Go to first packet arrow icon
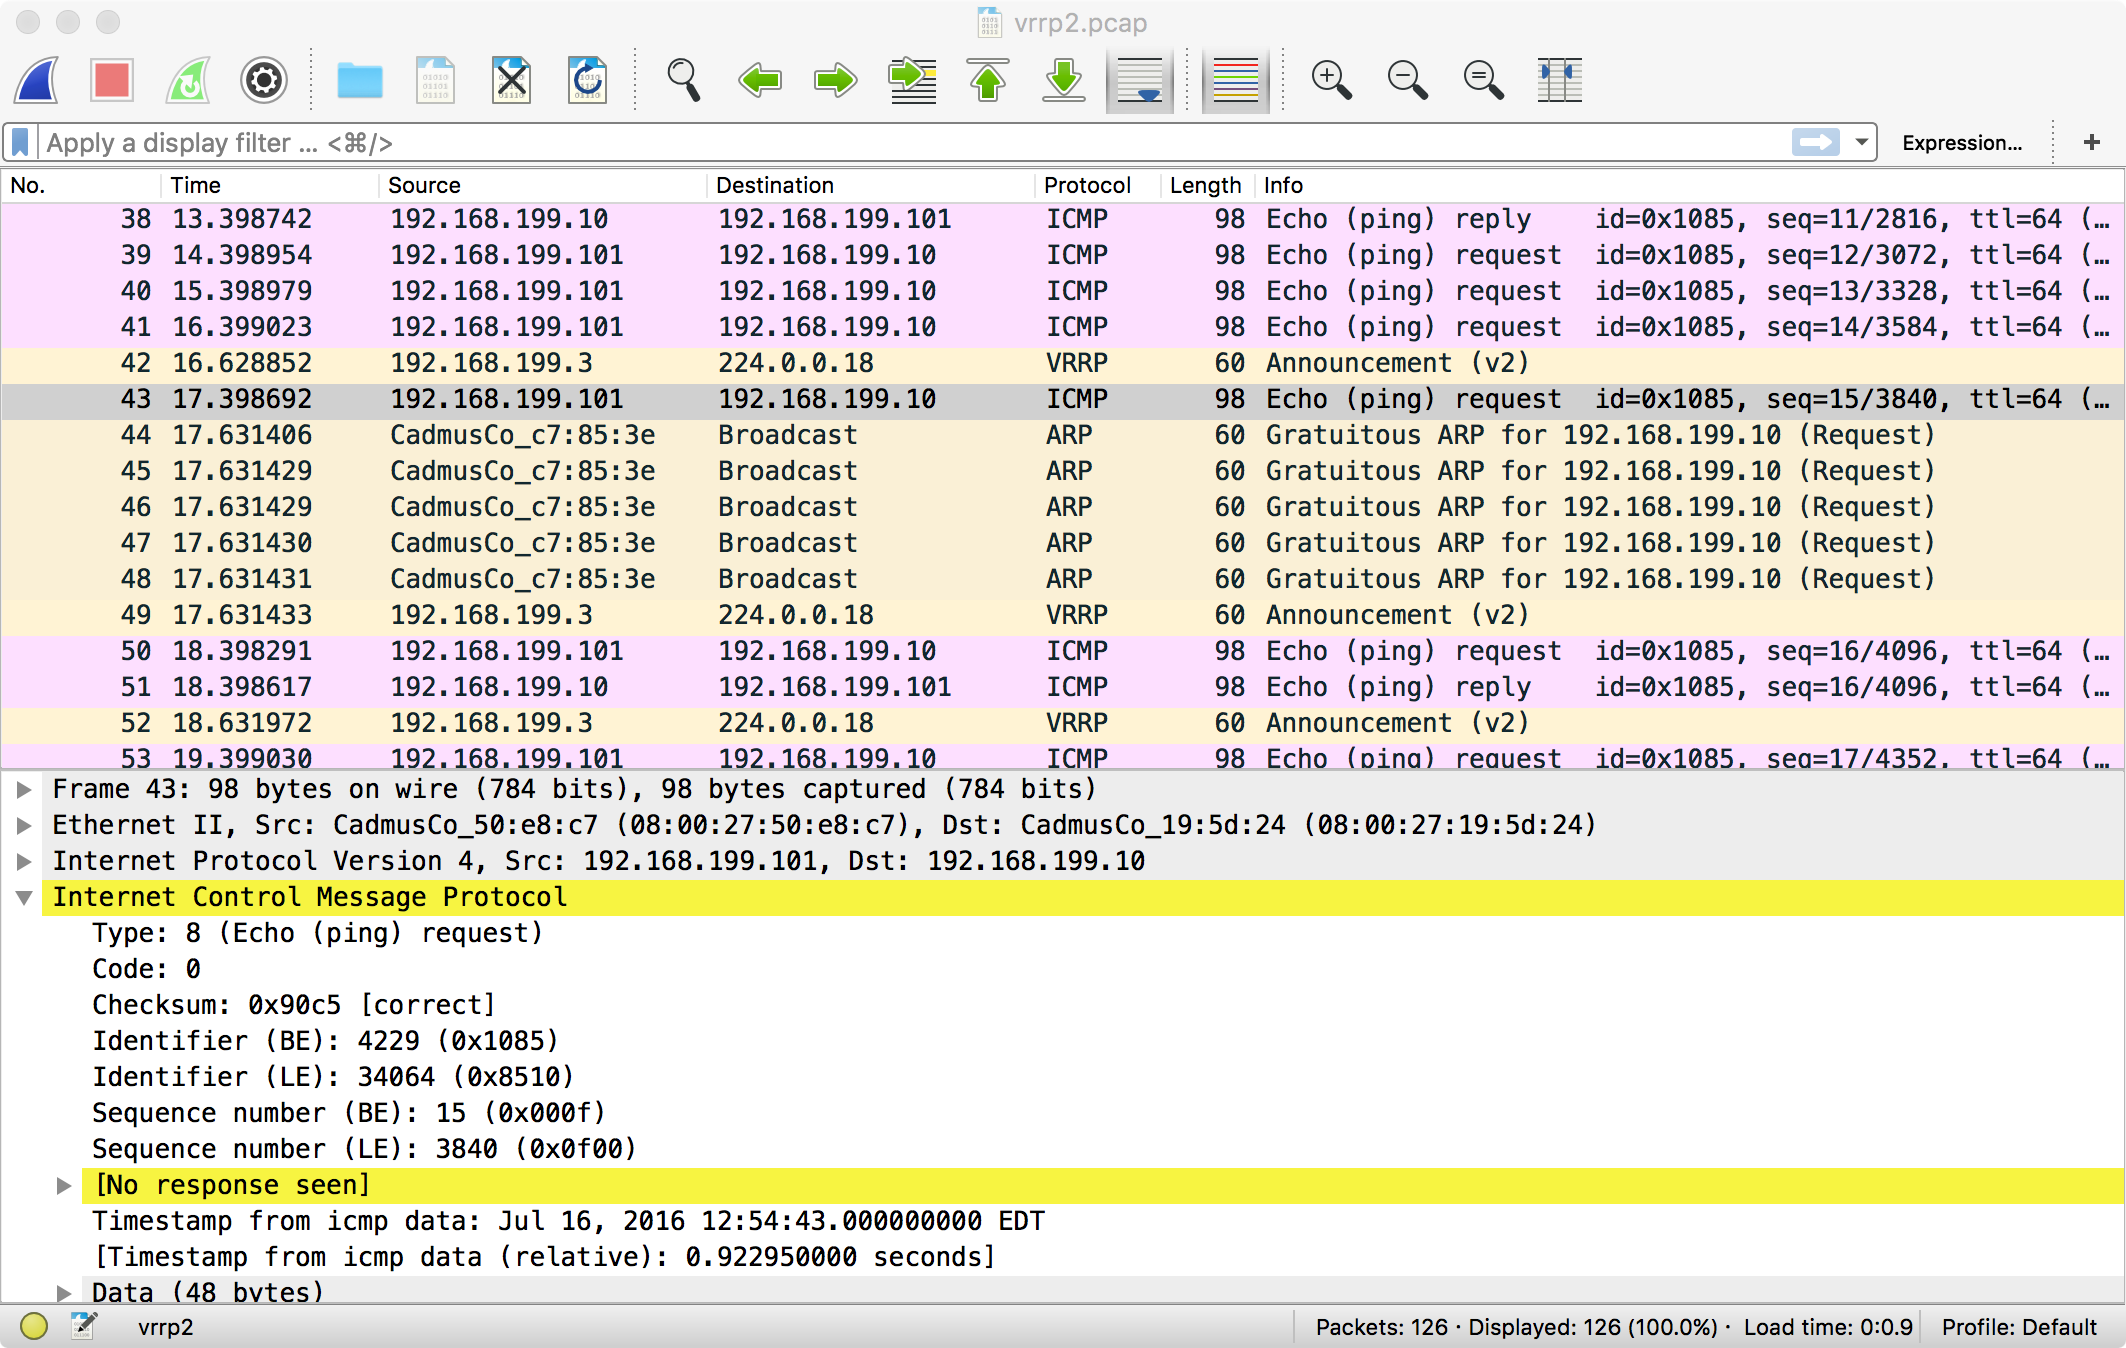This screenshot has width=2126, height=1348. 988,80
